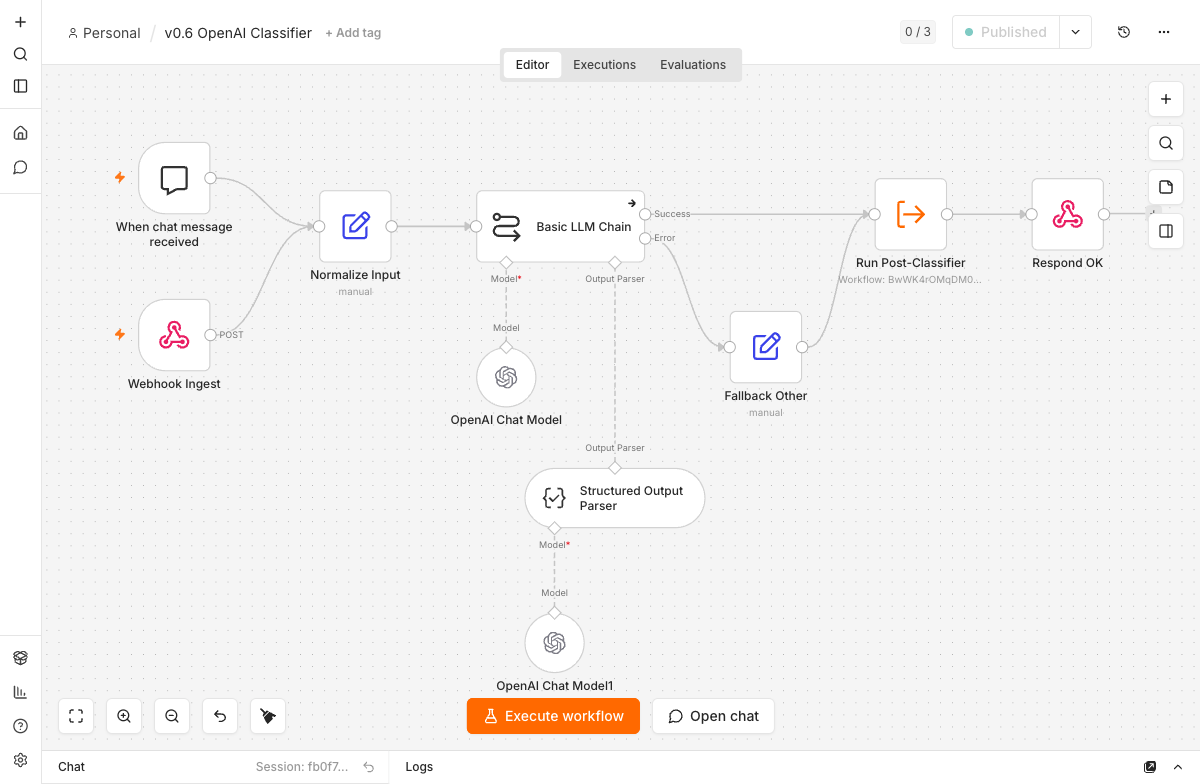Toggle the focus panel icon on canvas
Image resolution: width=1200 pixels, height=784 pixels.
(x=1166, y=231)
